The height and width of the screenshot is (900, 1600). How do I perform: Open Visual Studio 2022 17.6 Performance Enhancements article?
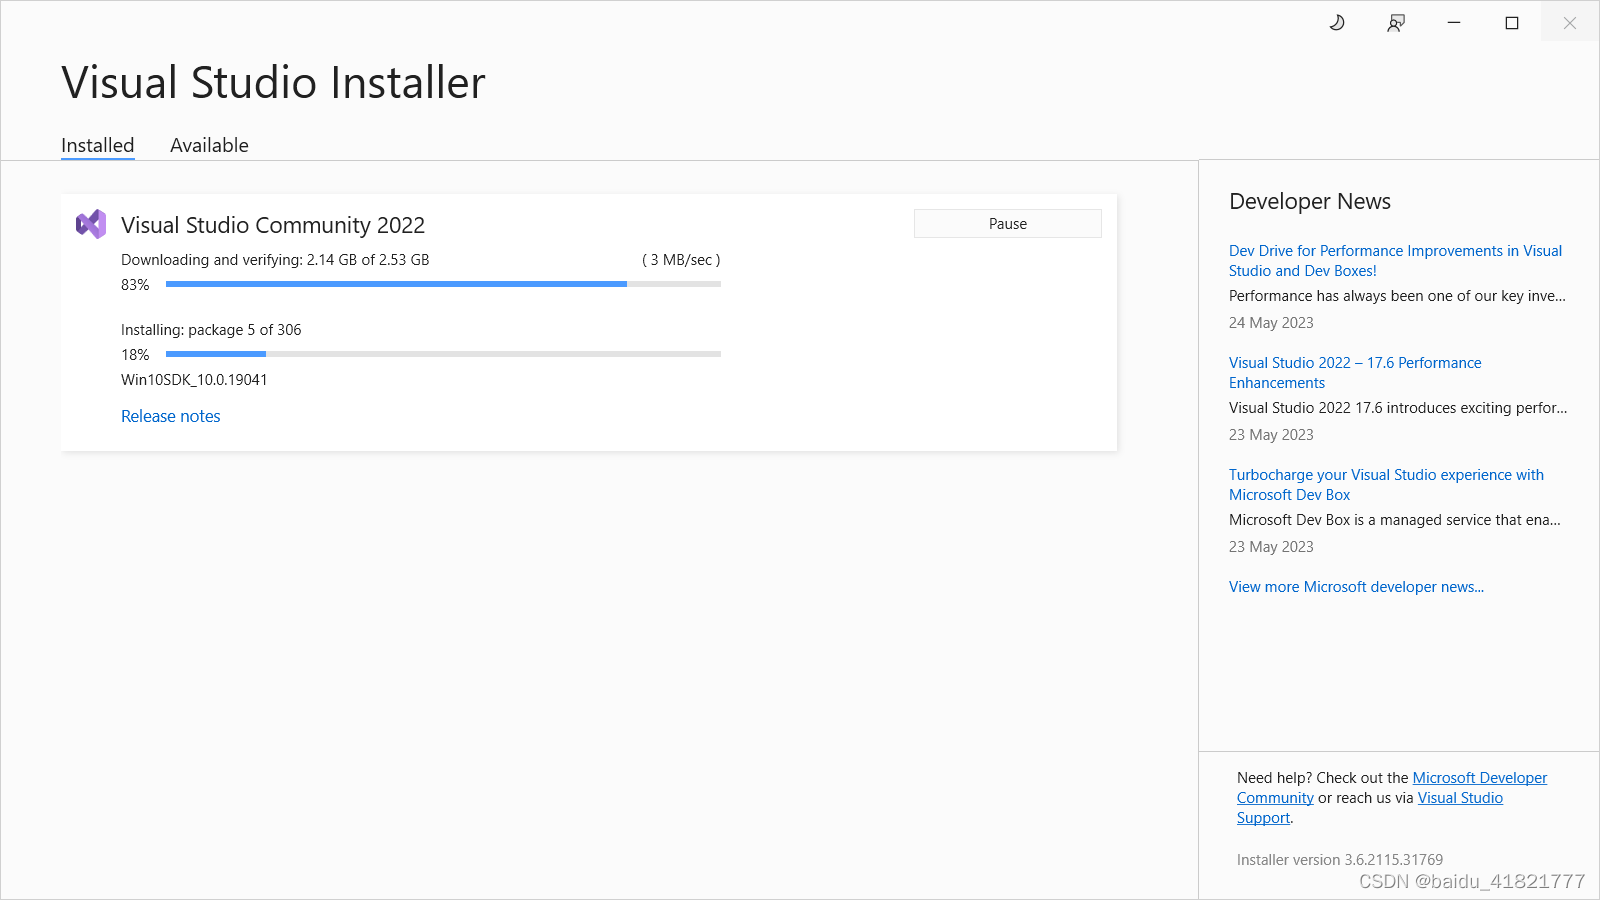pyautogui.click(x=1354, y=372)
